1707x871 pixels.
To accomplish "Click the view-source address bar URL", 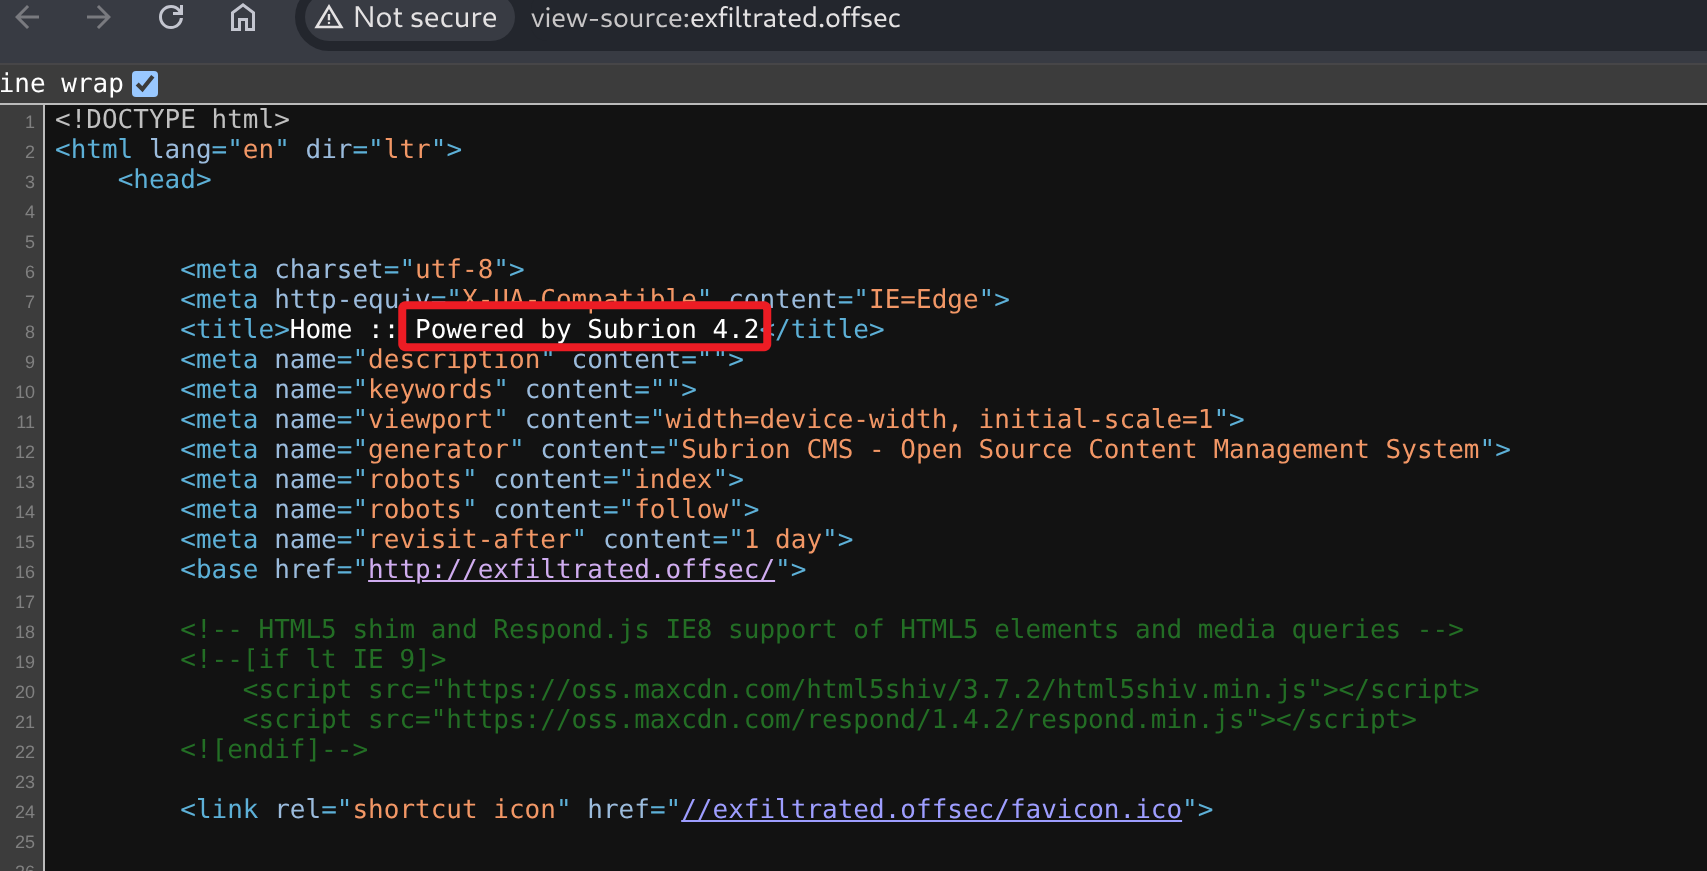I will click(x=715, y=18).
